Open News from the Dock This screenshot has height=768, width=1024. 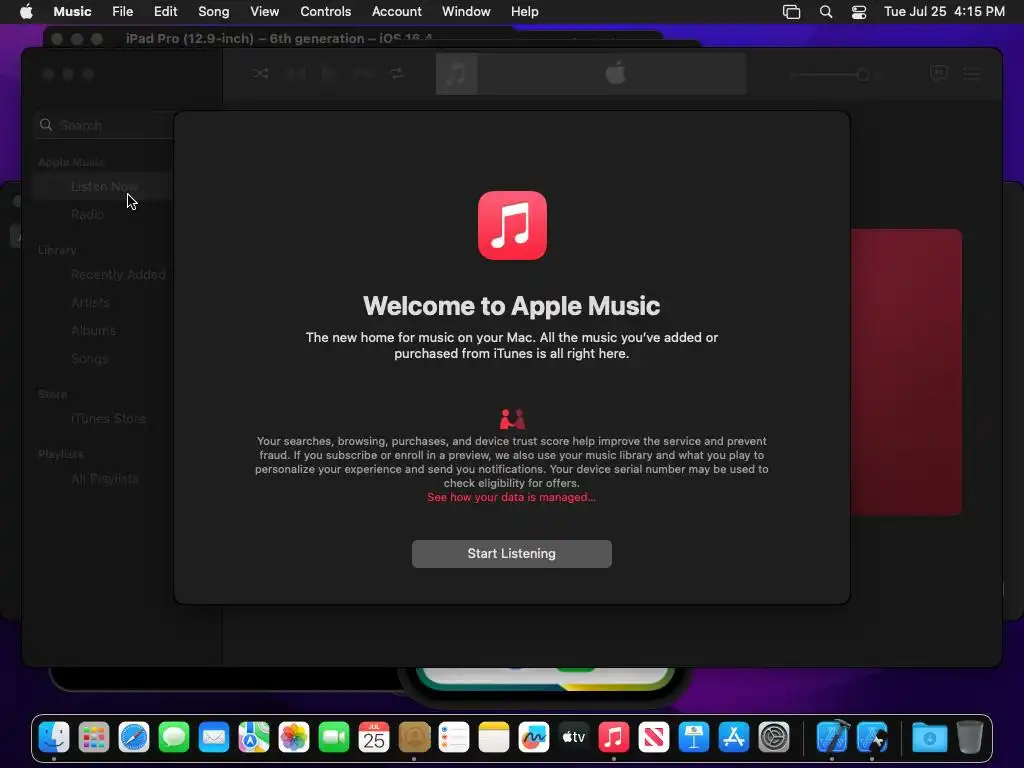[654, 738]
